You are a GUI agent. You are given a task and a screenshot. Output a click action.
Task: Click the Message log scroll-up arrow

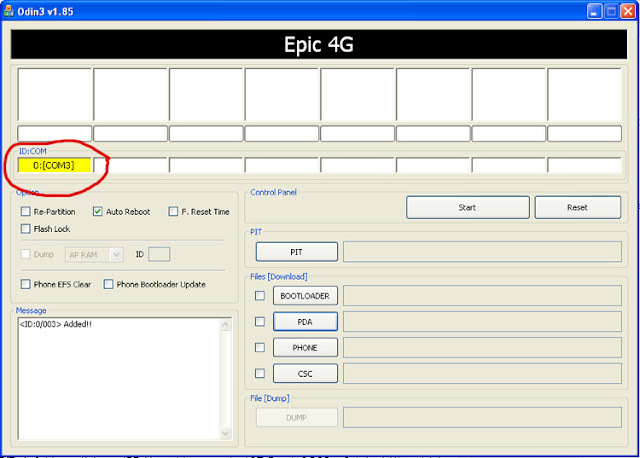pyautogui.click(x=225, y=325)
